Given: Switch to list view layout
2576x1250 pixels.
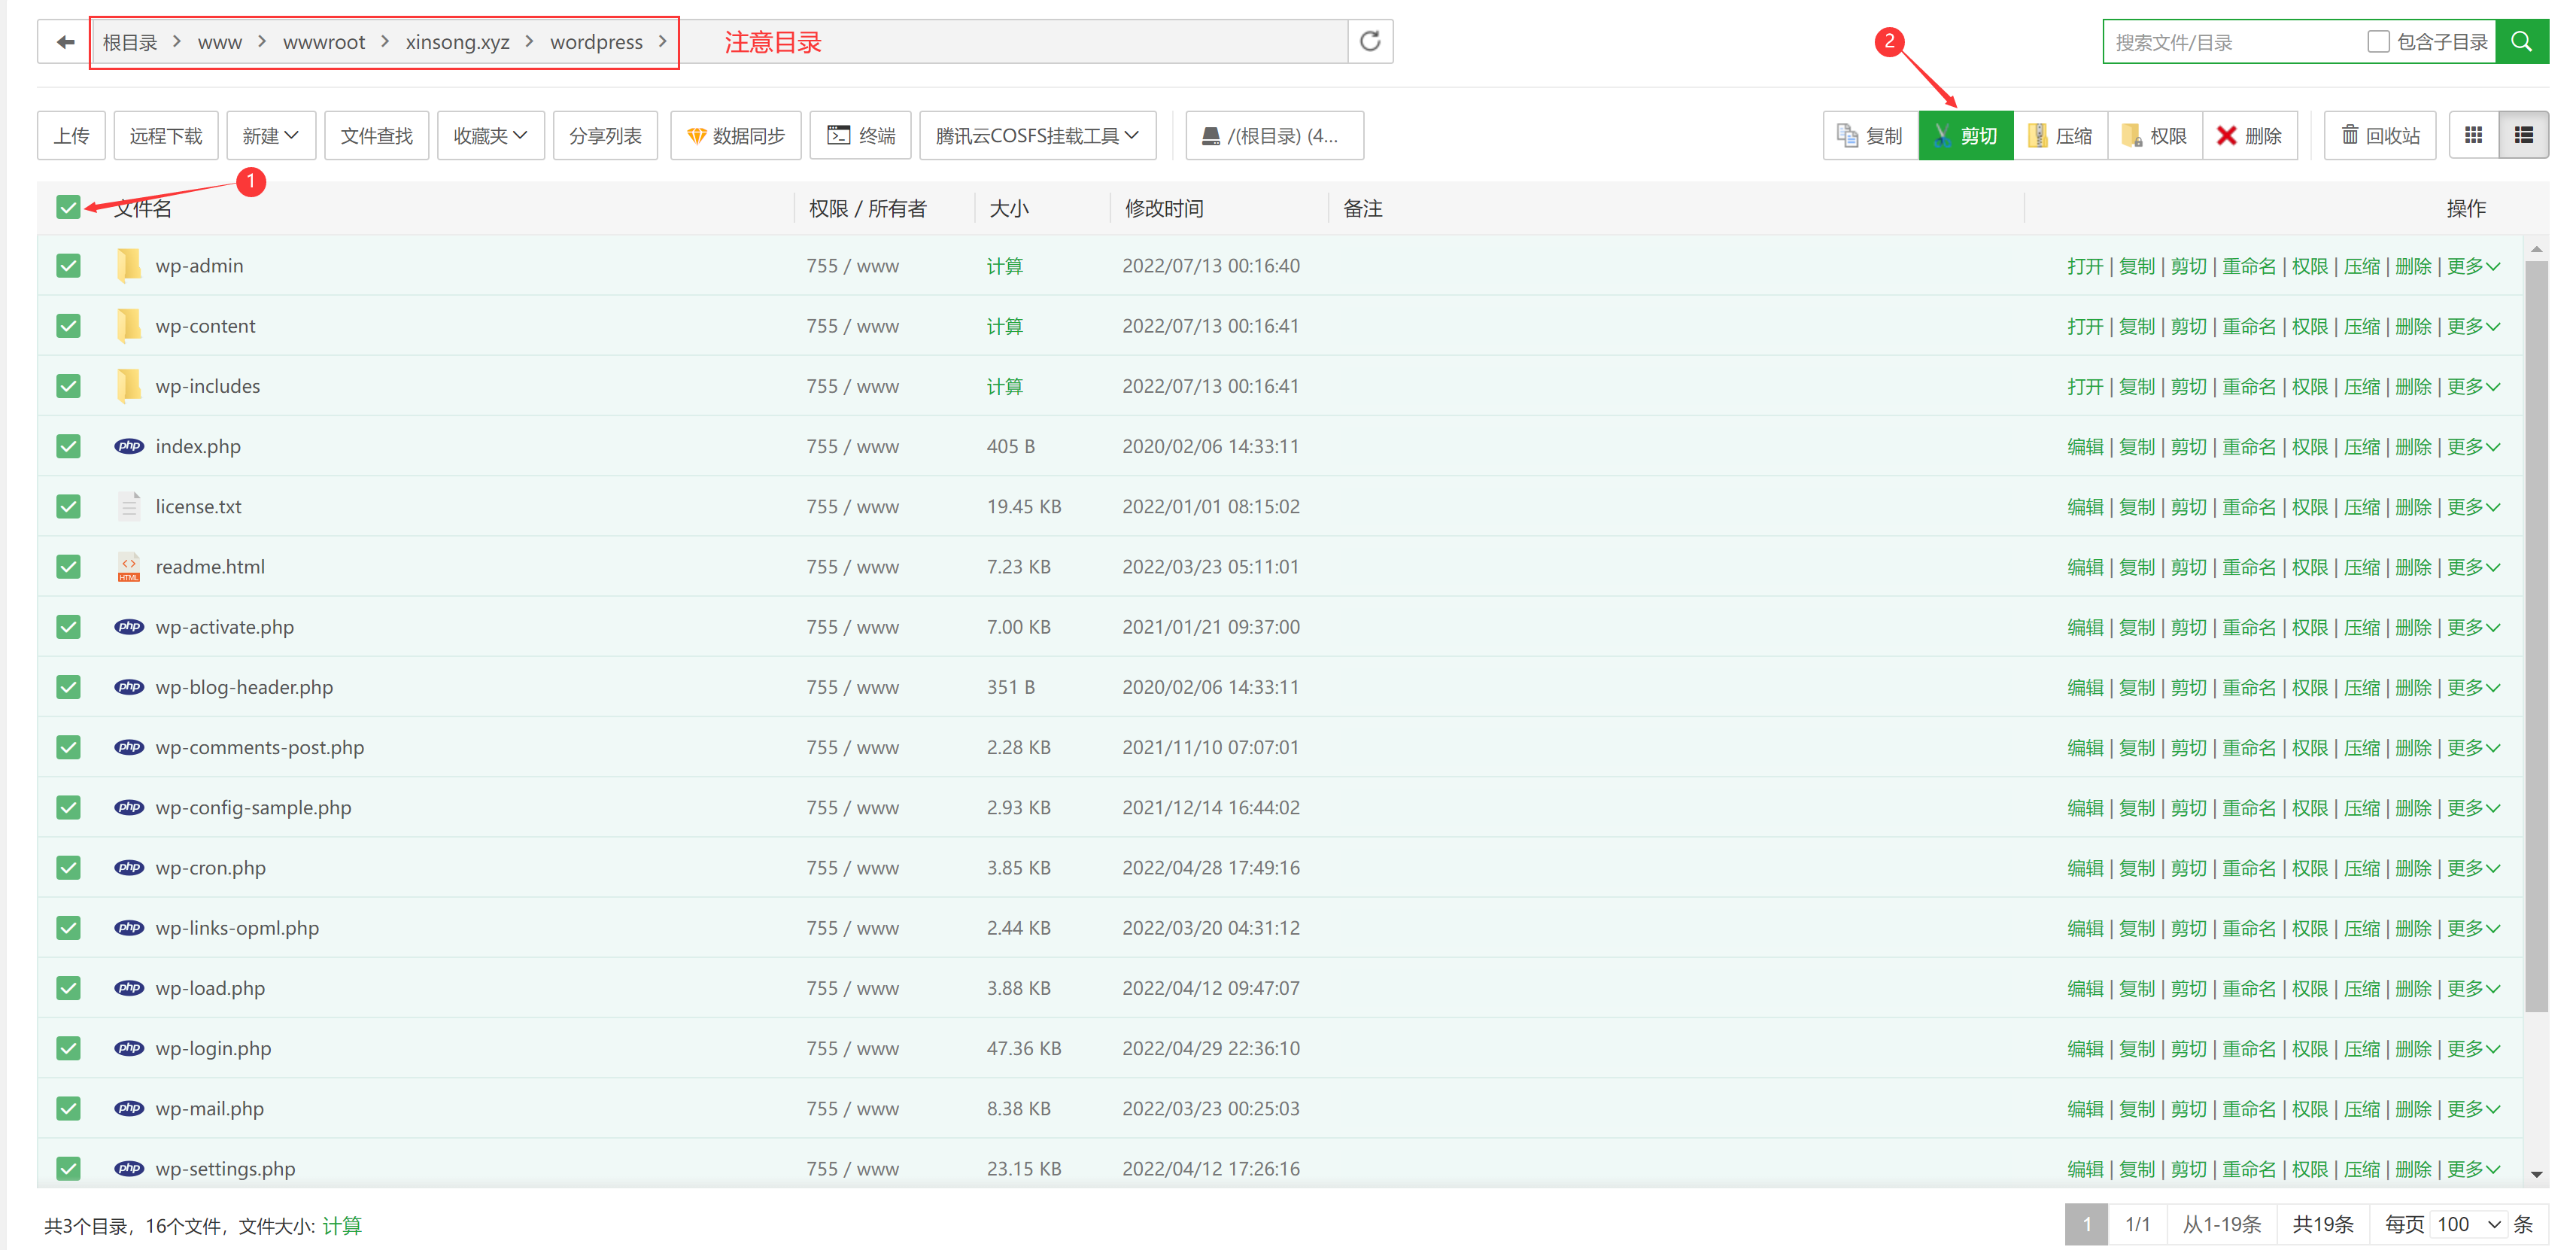Looking at the screenshot, I should (2523, 136).
